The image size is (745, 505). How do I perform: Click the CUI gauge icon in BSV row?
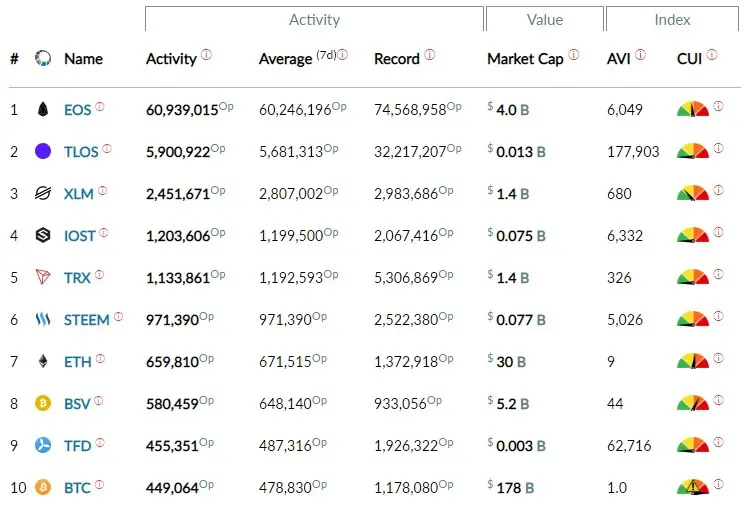coord(693,403)
